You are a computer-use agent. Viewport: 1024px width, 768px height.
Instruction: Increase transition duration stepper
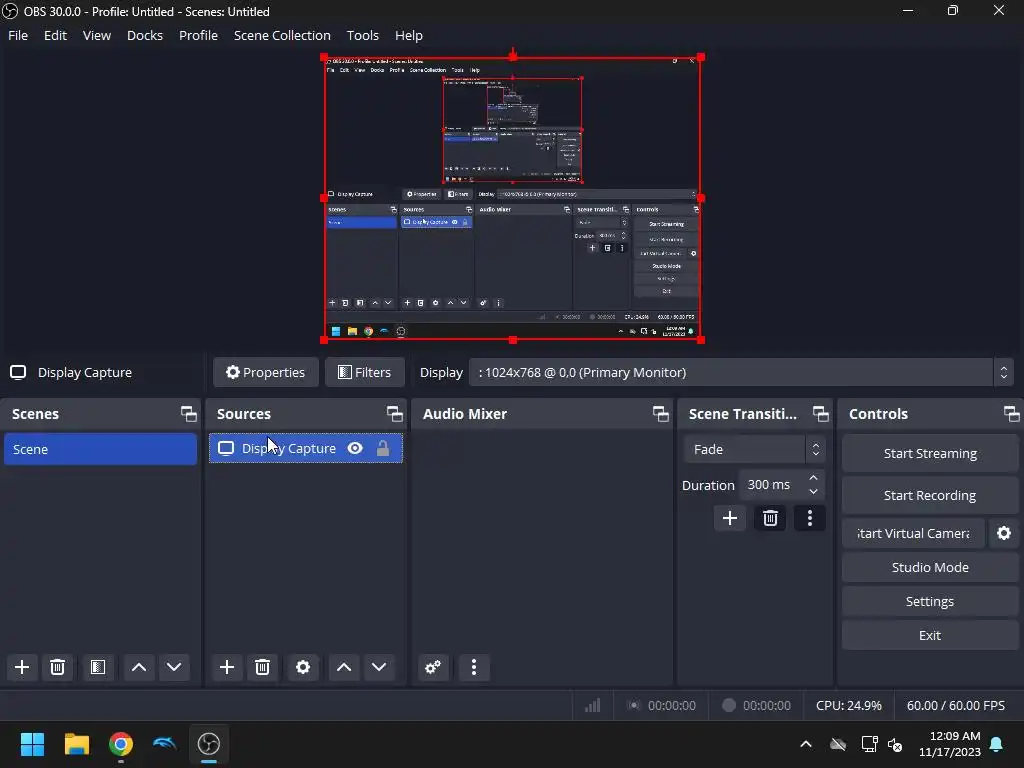pos(813,478)
